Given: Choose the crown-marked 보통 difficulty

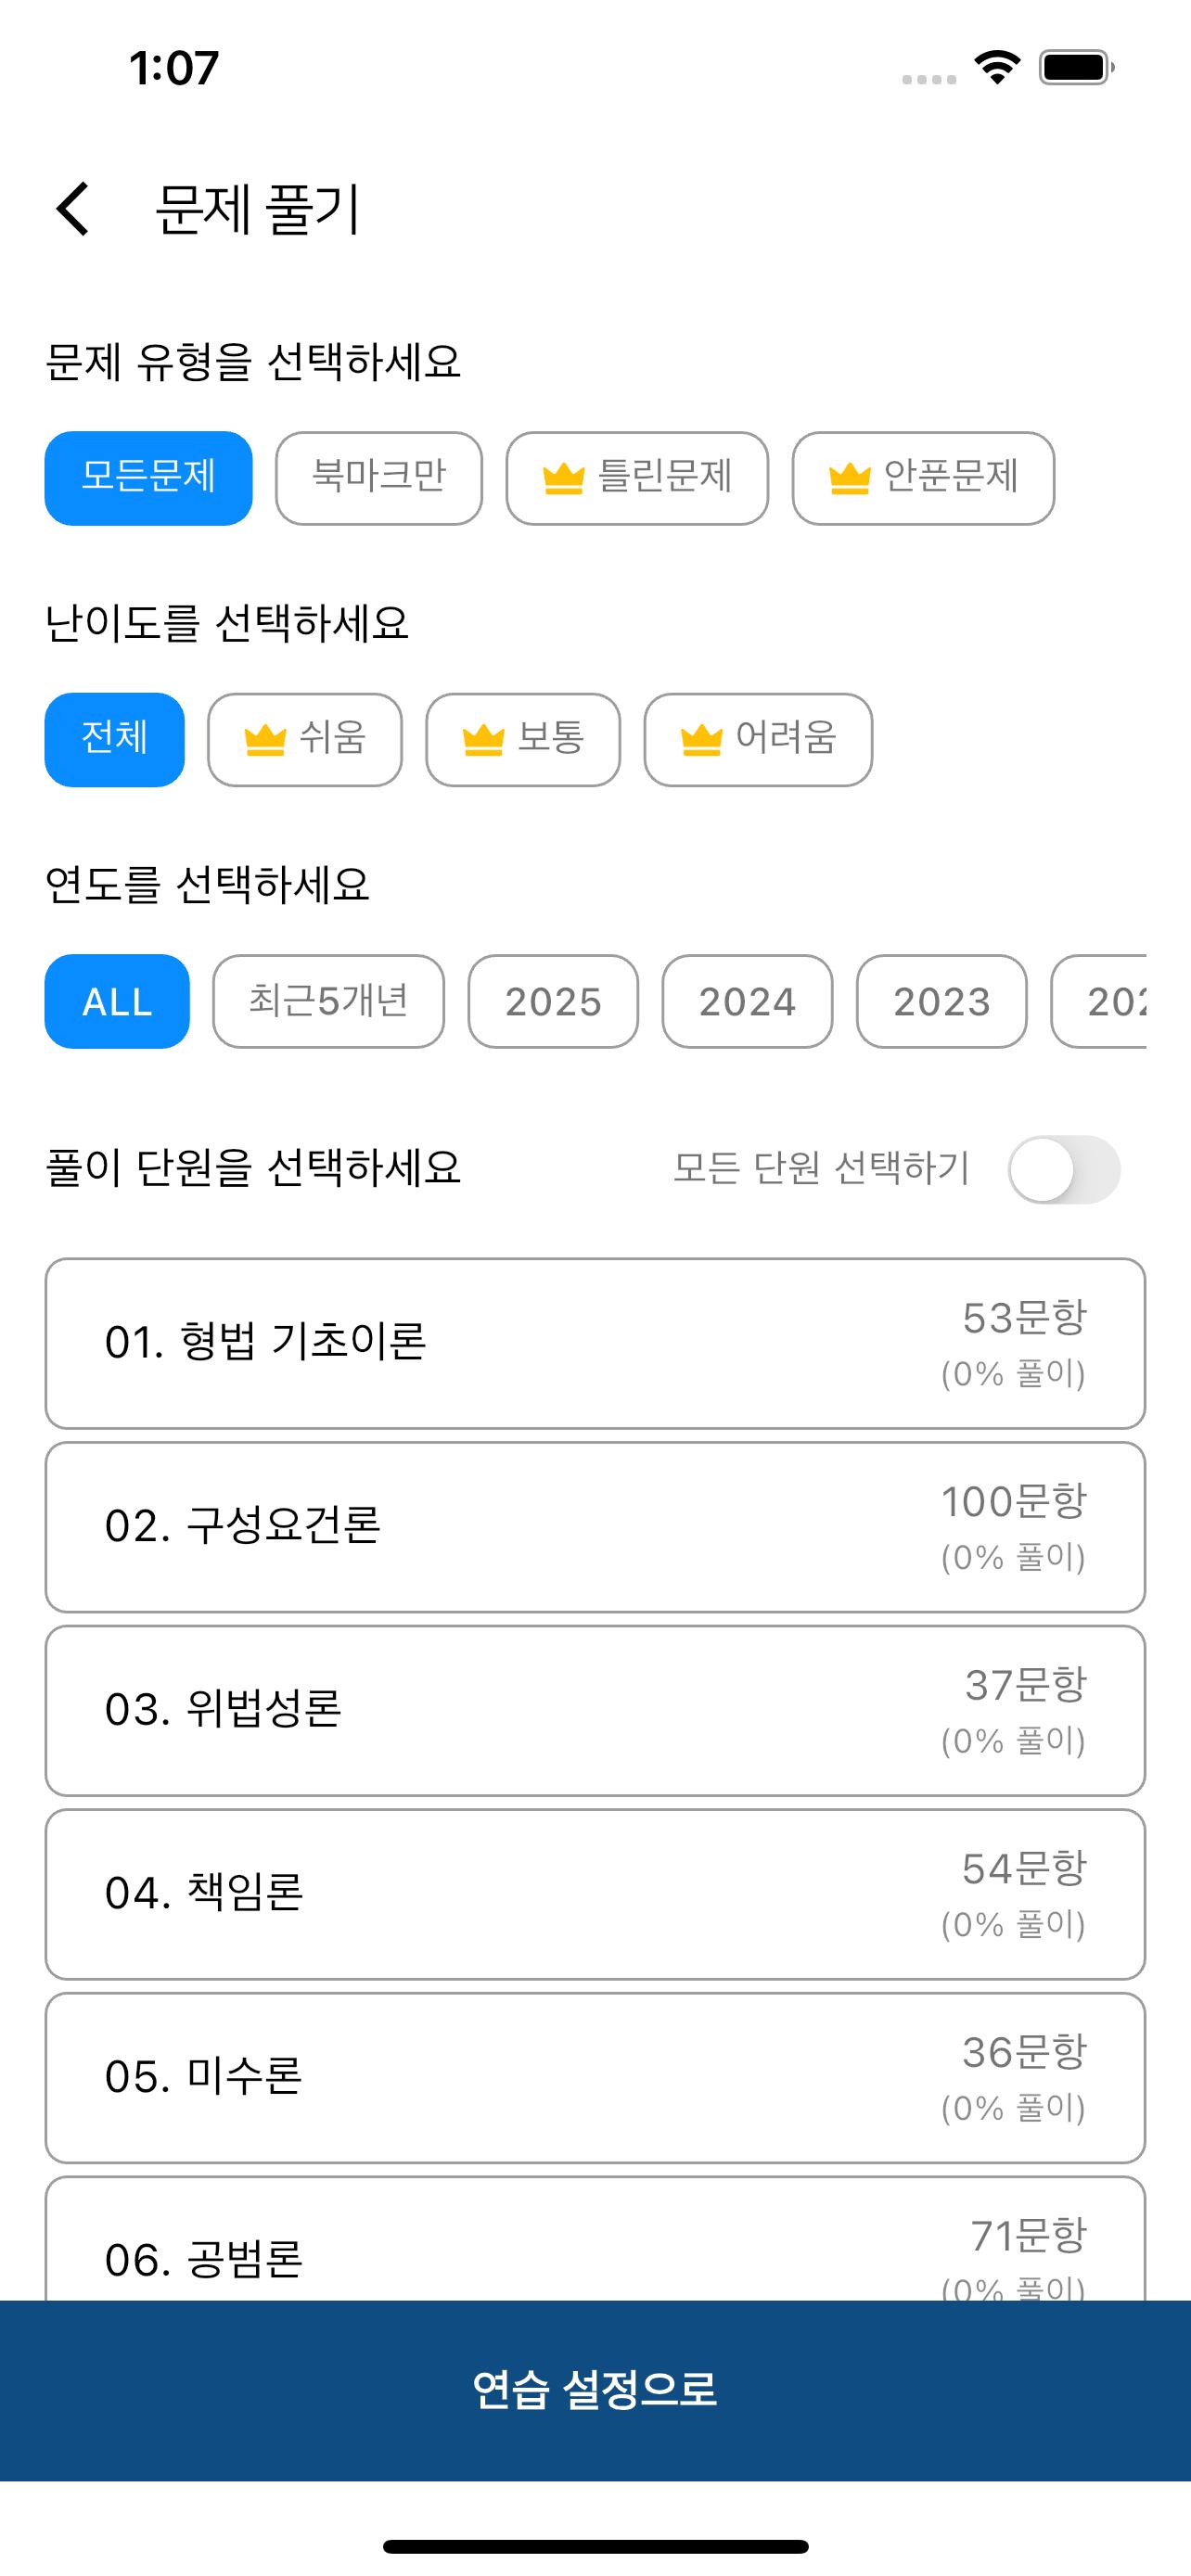Looking at the screenshot, I should click(x=523, y=740).
